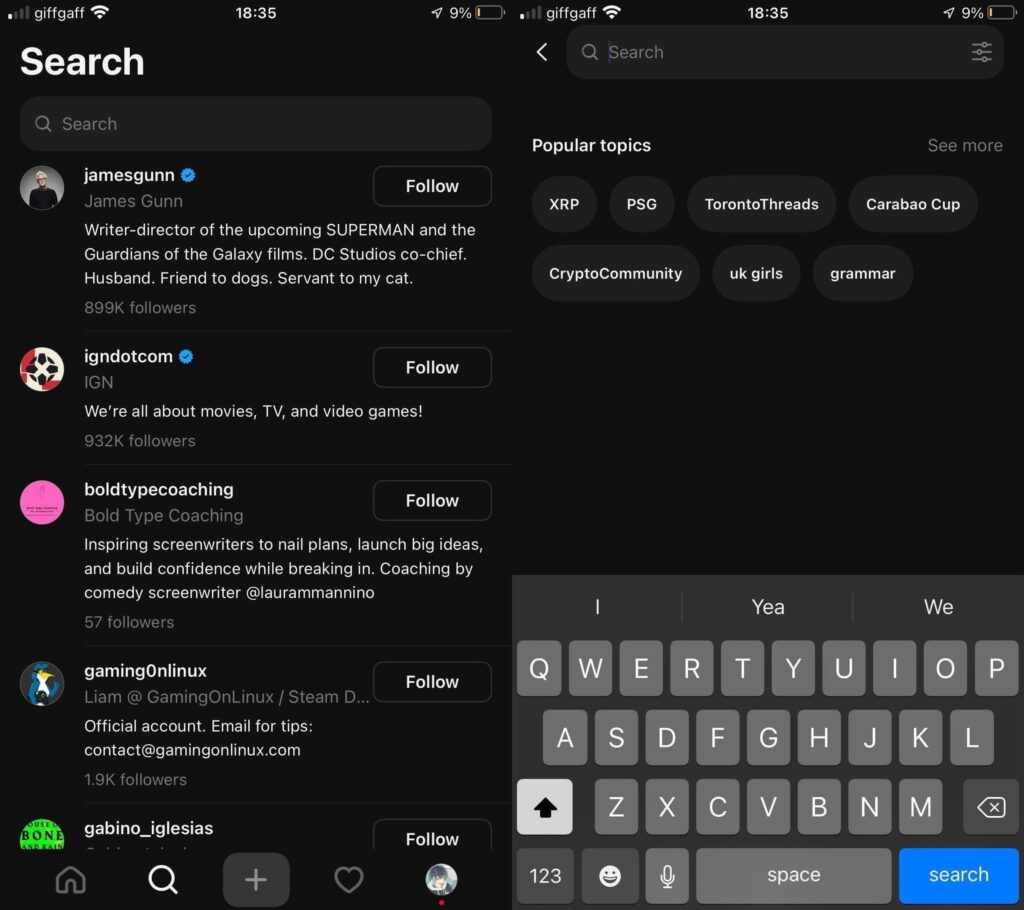
Task: Select the CryptoCommunity topic
Action: click(x=615, y=273)
